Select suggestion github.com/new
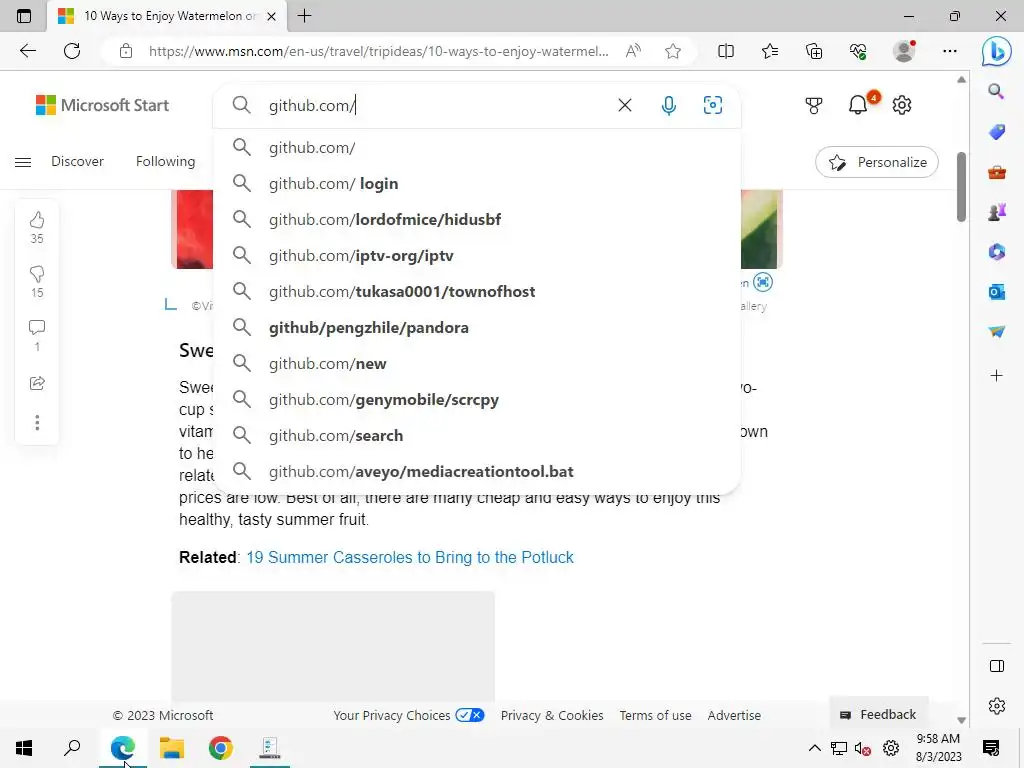Viewport: 1024px width, 768px height. (x=477, y=364)
